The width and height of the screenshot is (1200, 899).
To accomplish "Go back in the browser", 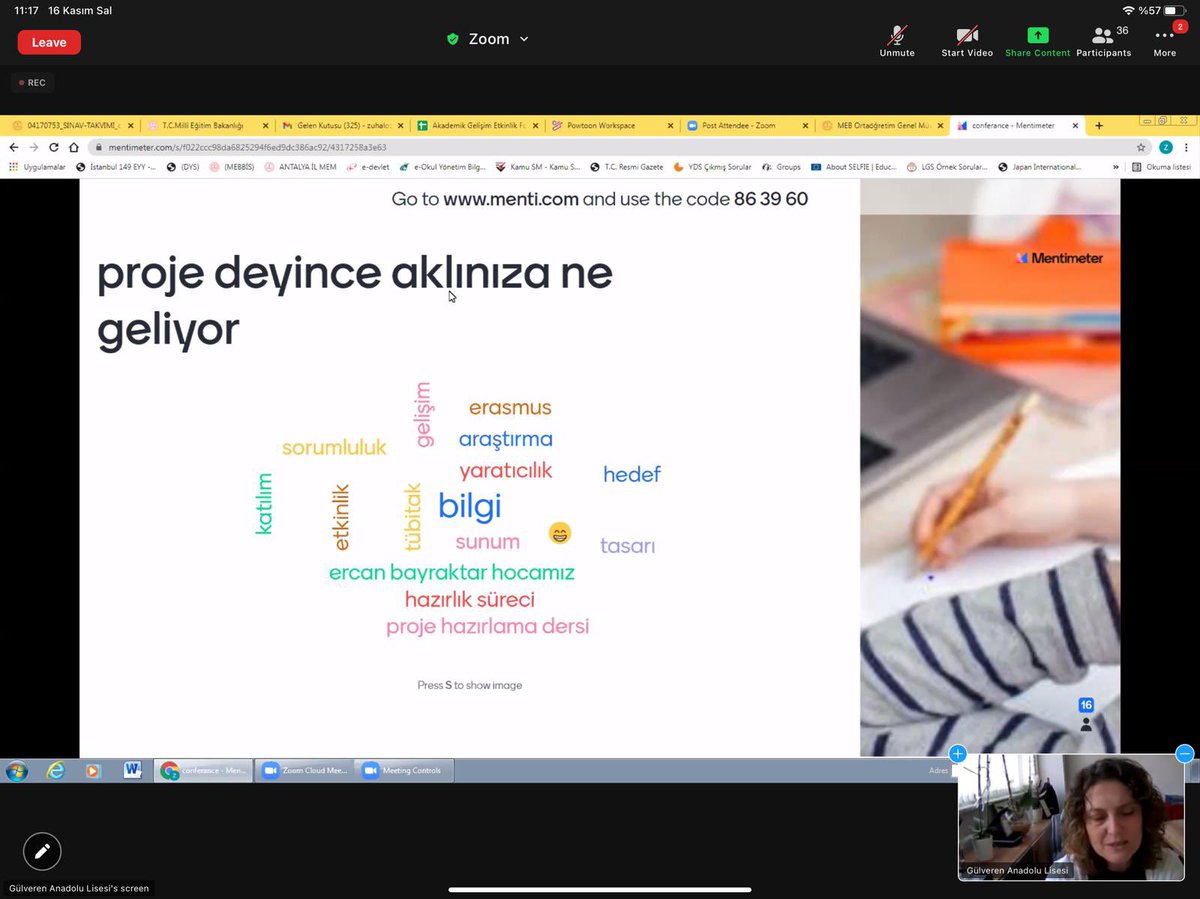I will pos(14,147).
